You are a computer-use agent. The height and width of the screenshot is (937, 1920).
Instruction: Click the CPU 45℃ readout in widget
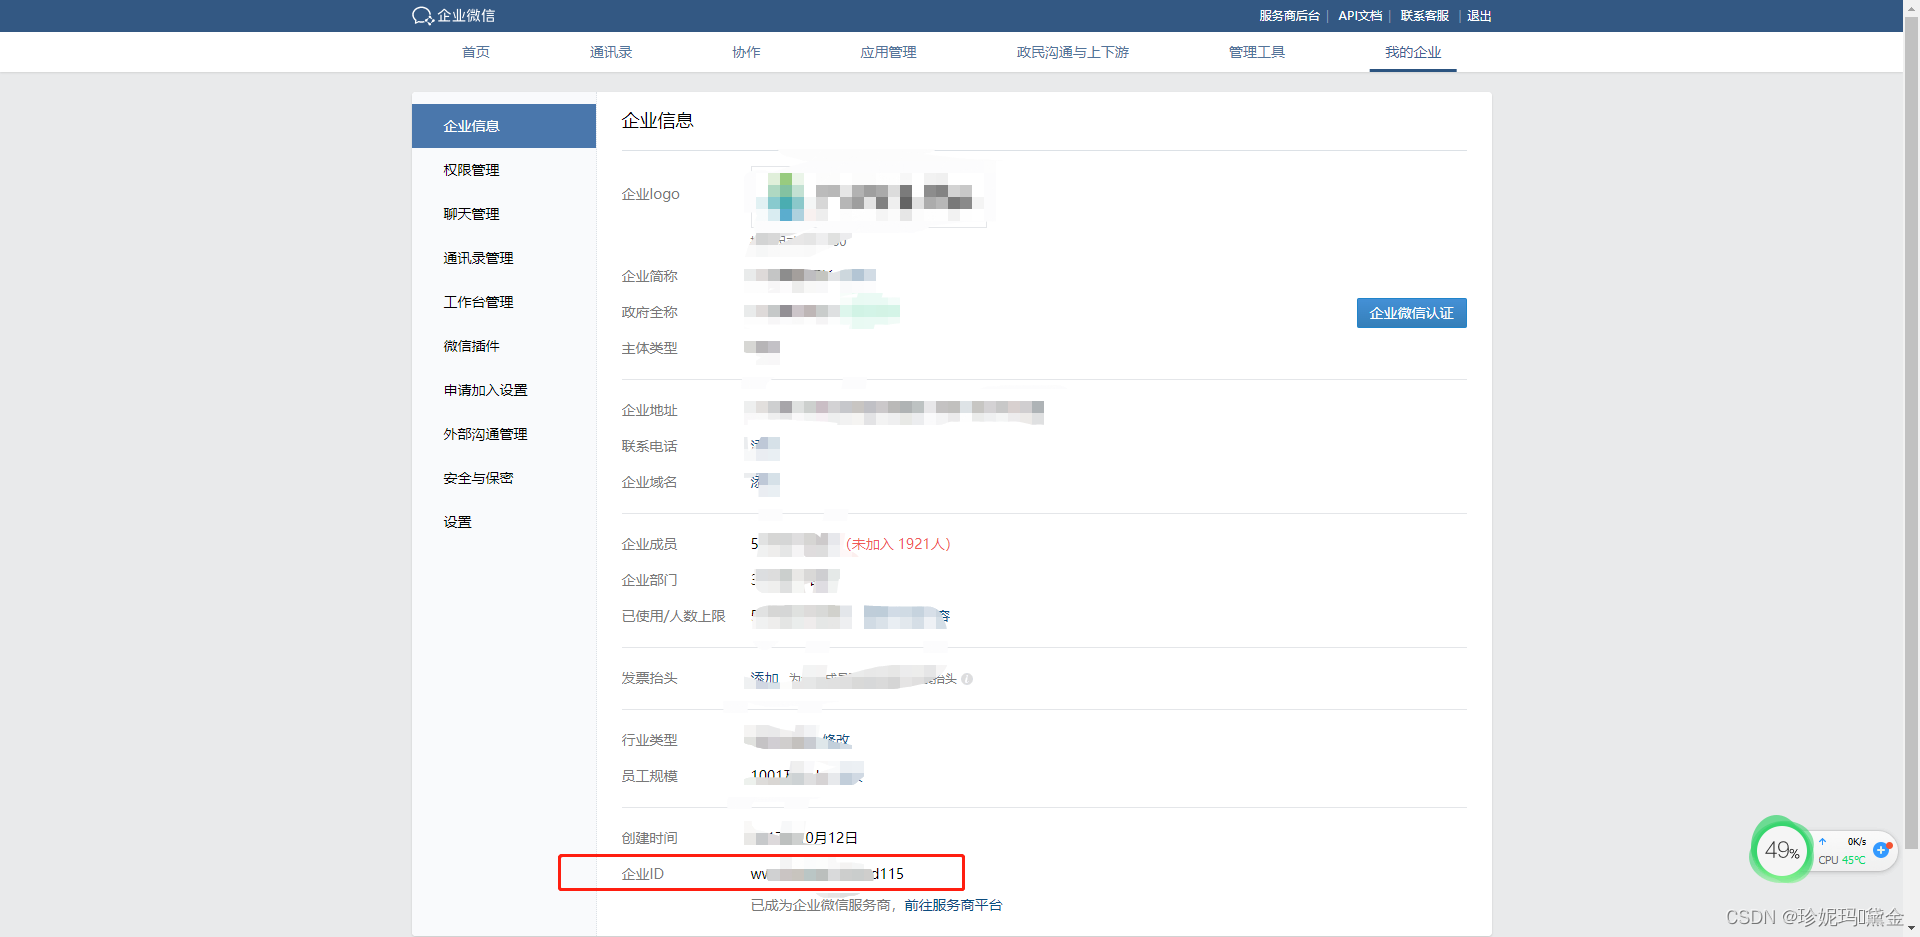tap(1842, 860)
